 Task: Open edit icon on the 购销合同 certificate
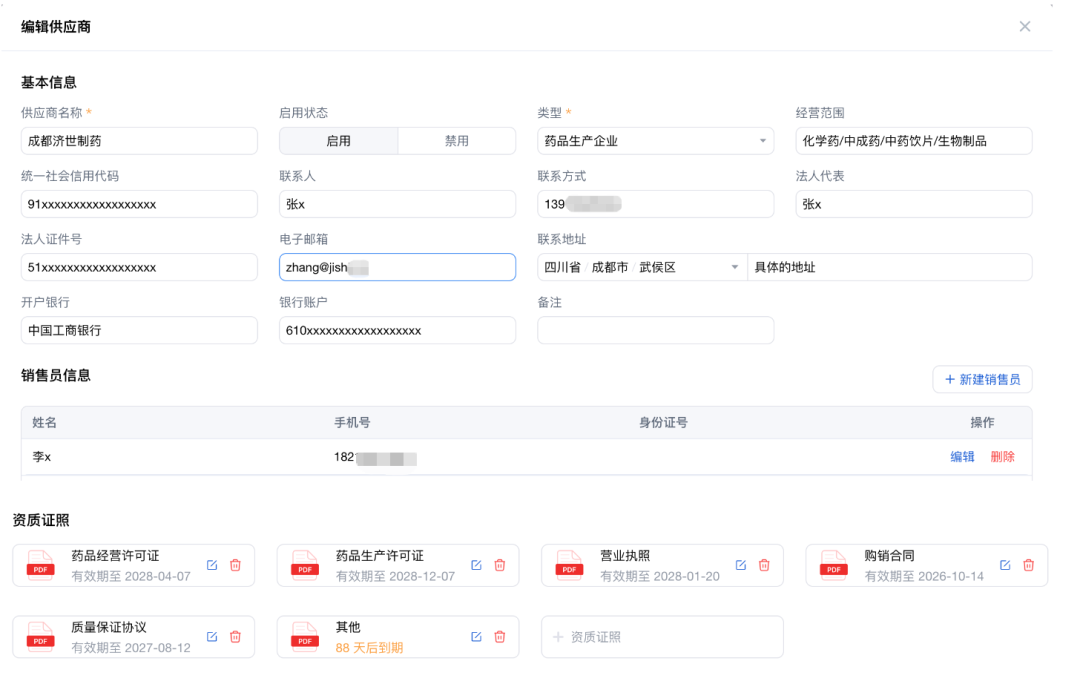pyautogui.click(x=1004, y=564)
